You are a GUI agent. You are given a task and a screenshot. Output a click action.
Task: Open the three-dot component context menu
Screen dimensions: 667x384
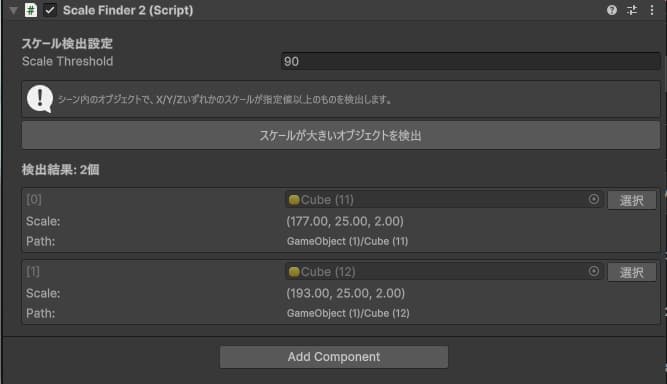(652, 10)
